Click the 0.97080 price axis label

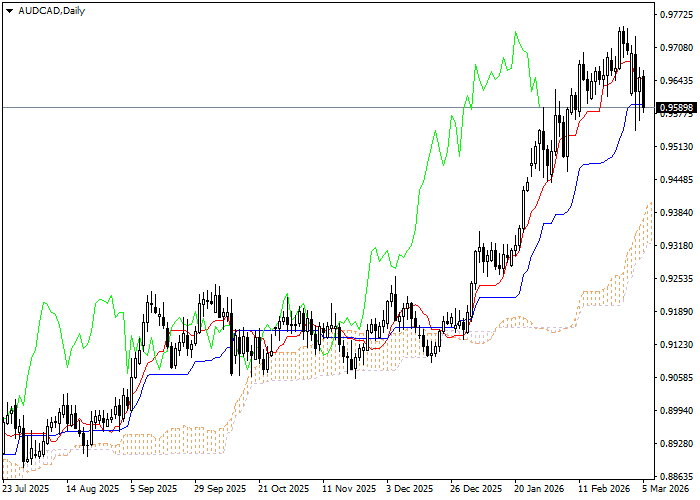point(676,48)
